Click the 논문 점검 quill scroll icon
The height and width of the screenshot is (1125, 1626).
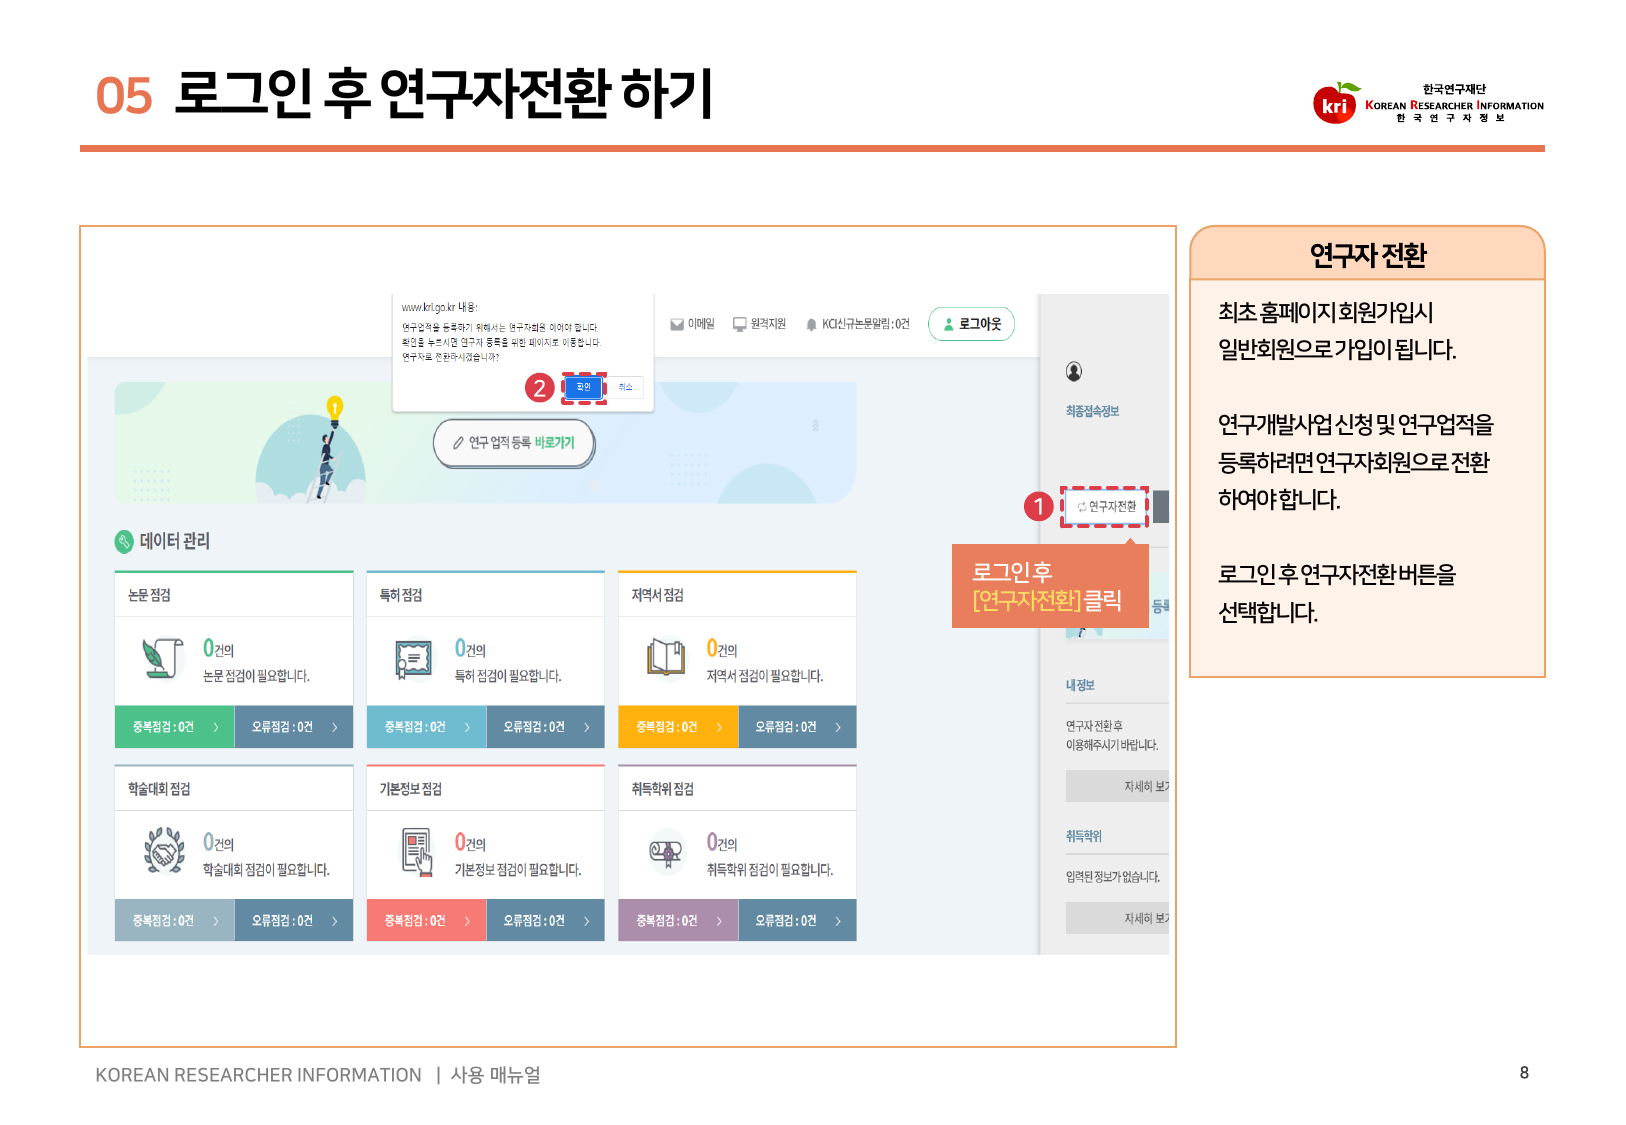pos(163,658)
